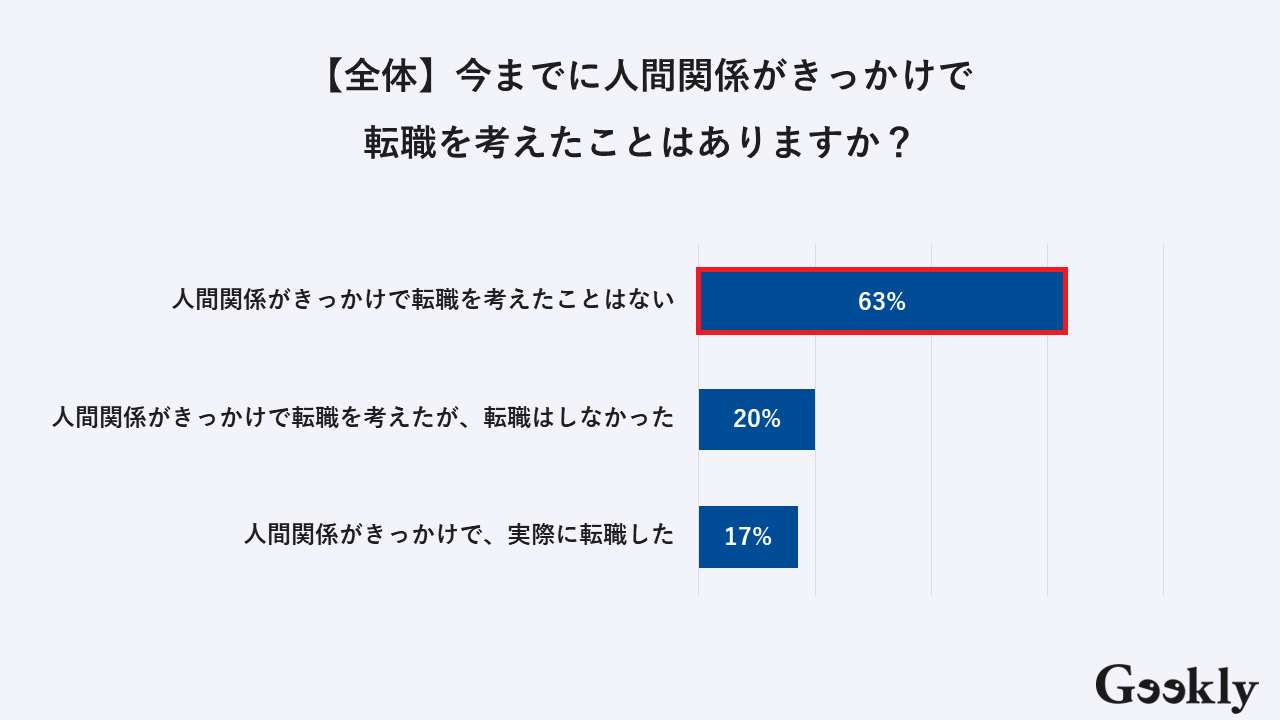Click the question mark ending the title
This screenshot has height=720, width=1280.
tap(897, 143)
